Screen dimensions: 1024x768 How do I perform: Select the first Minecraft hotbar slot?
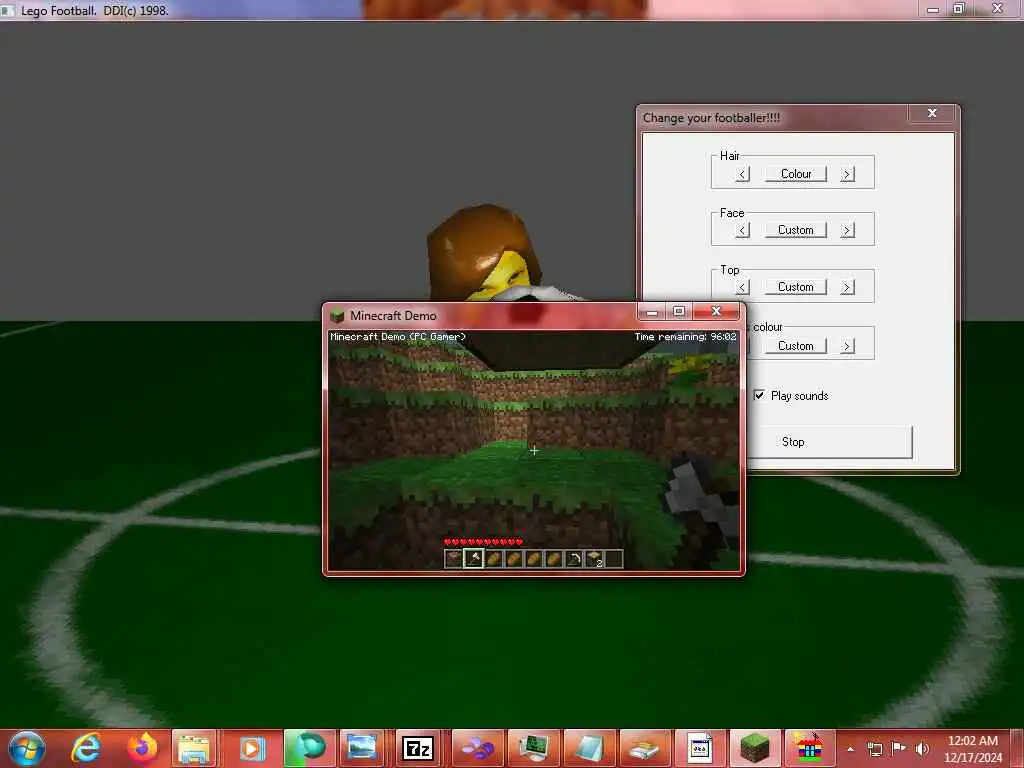tap(454, 558)
